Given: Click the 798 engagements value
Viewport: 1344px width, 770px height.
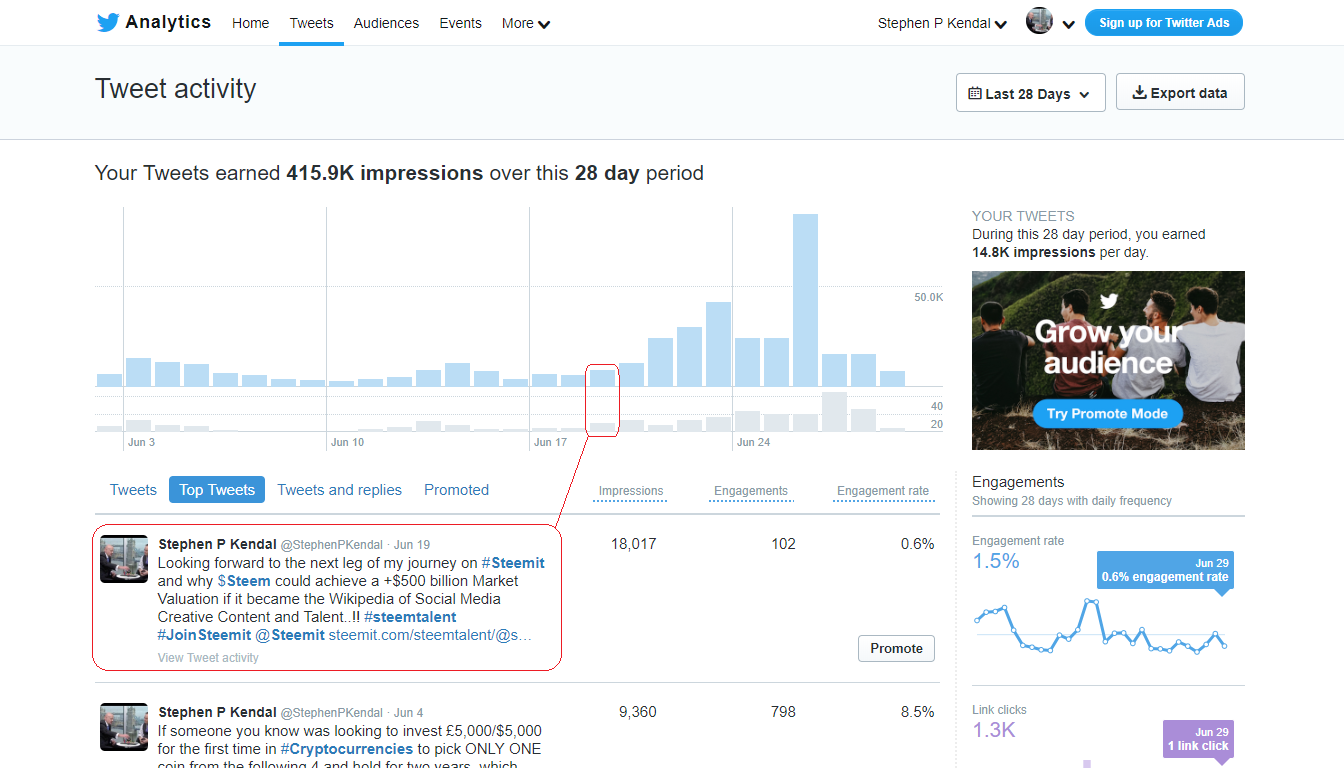Looking at the screenshot, I should 783,712.
